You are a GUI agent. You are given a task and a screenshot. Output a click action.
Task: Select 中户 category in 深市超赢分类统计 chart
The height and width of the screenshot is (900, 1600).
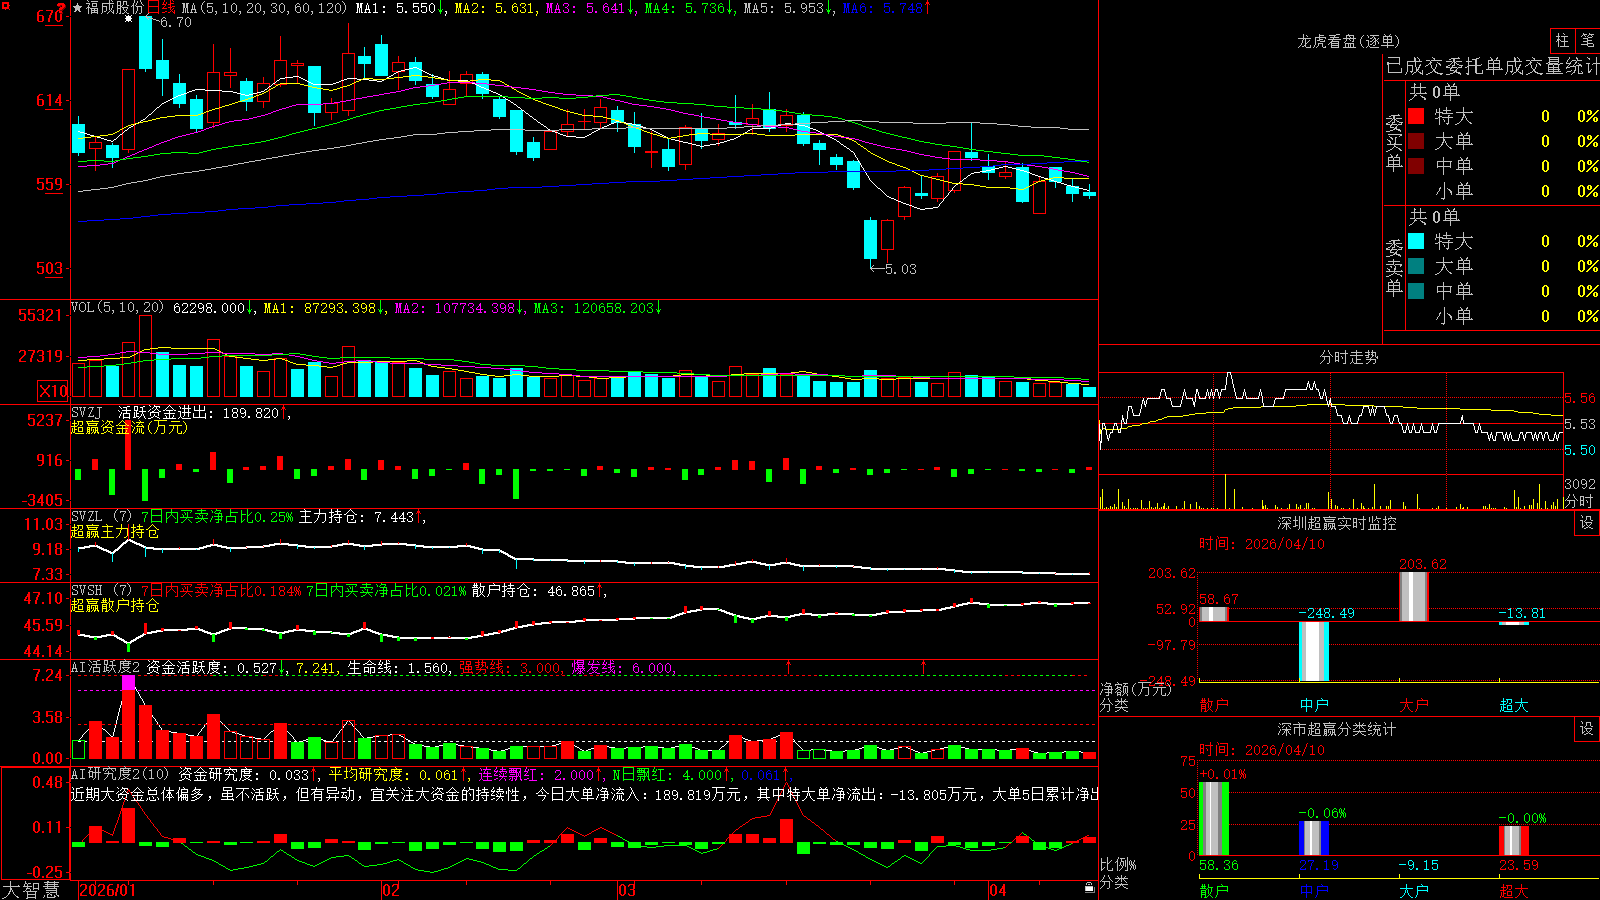pyautogui.click(x=1314, y=891)
